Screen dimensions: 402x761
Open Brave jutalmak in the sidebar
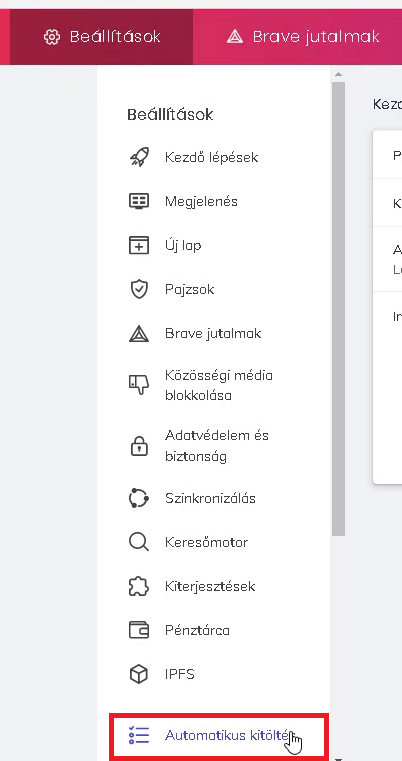coord(213,333)
